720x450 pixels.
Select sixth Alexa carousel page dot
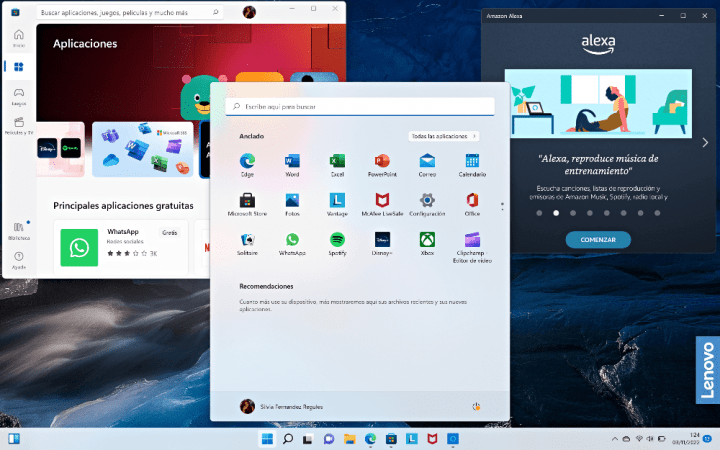tap(624, 213)
